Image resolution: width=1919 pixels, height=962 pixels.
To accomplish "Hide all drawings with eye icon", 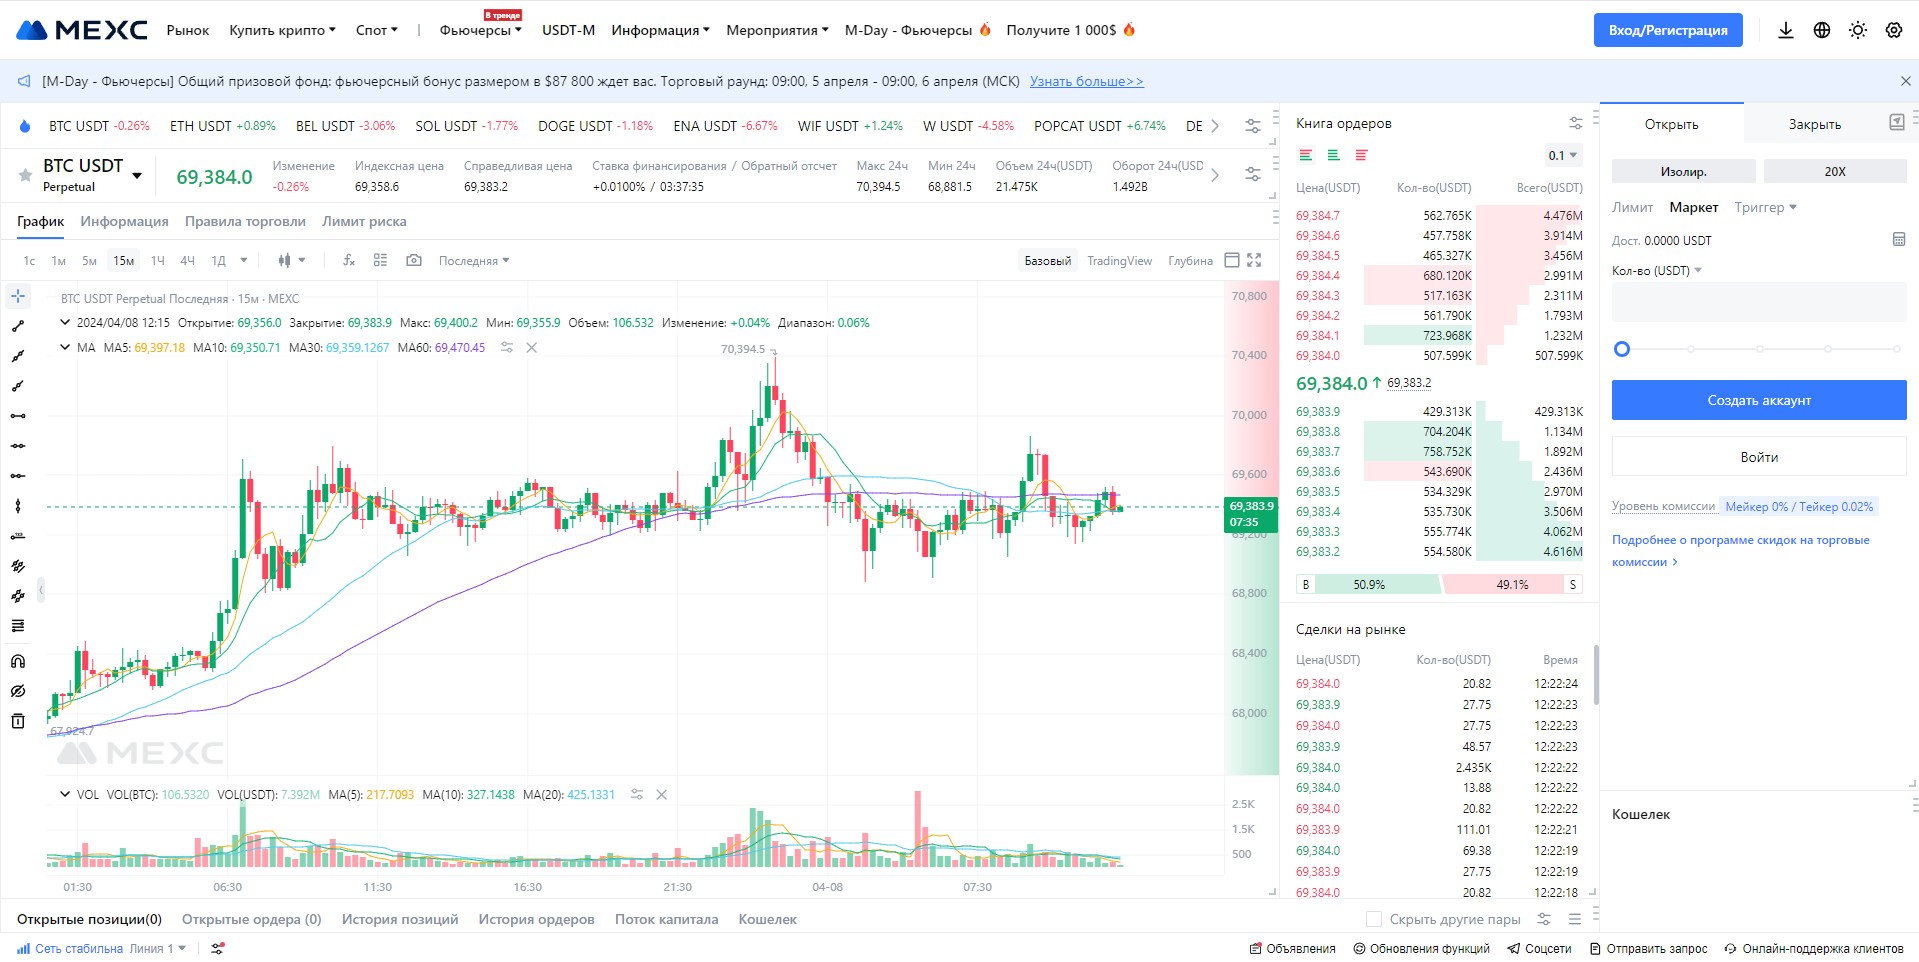I will (18, 691).
